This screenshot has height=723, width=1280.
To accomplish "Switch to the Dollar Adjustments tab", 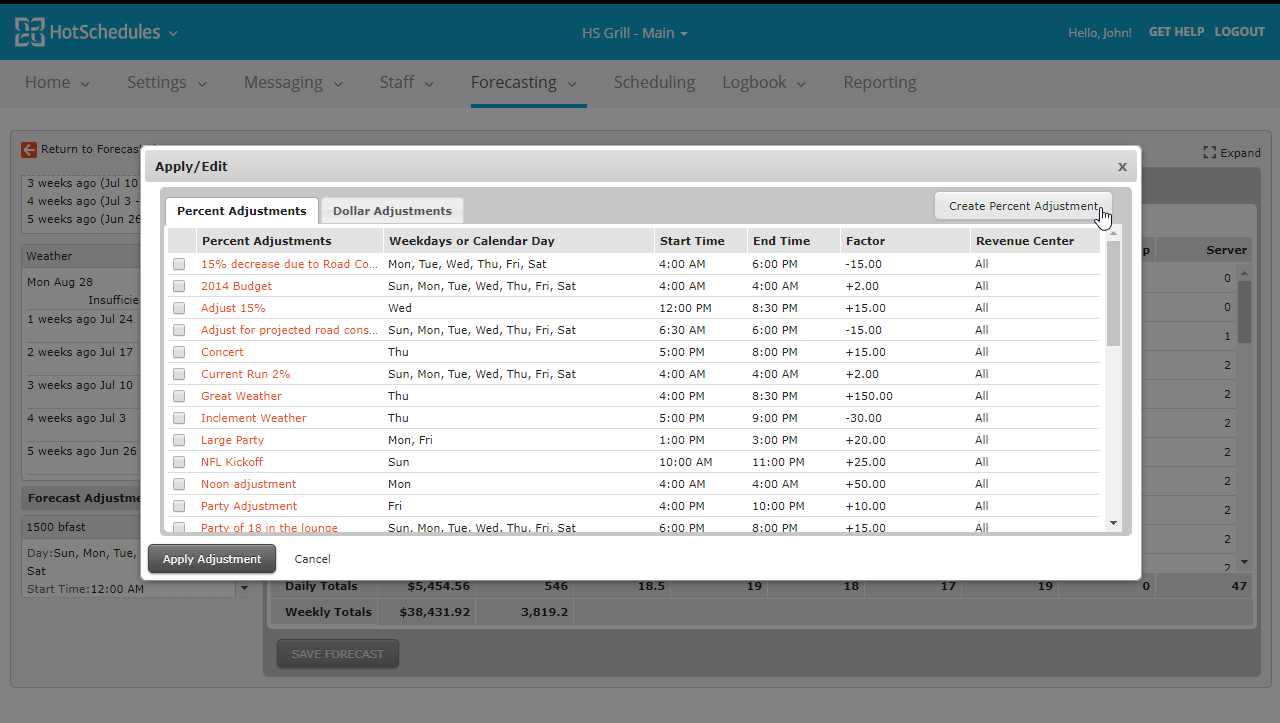I will [x=392, y=211].
